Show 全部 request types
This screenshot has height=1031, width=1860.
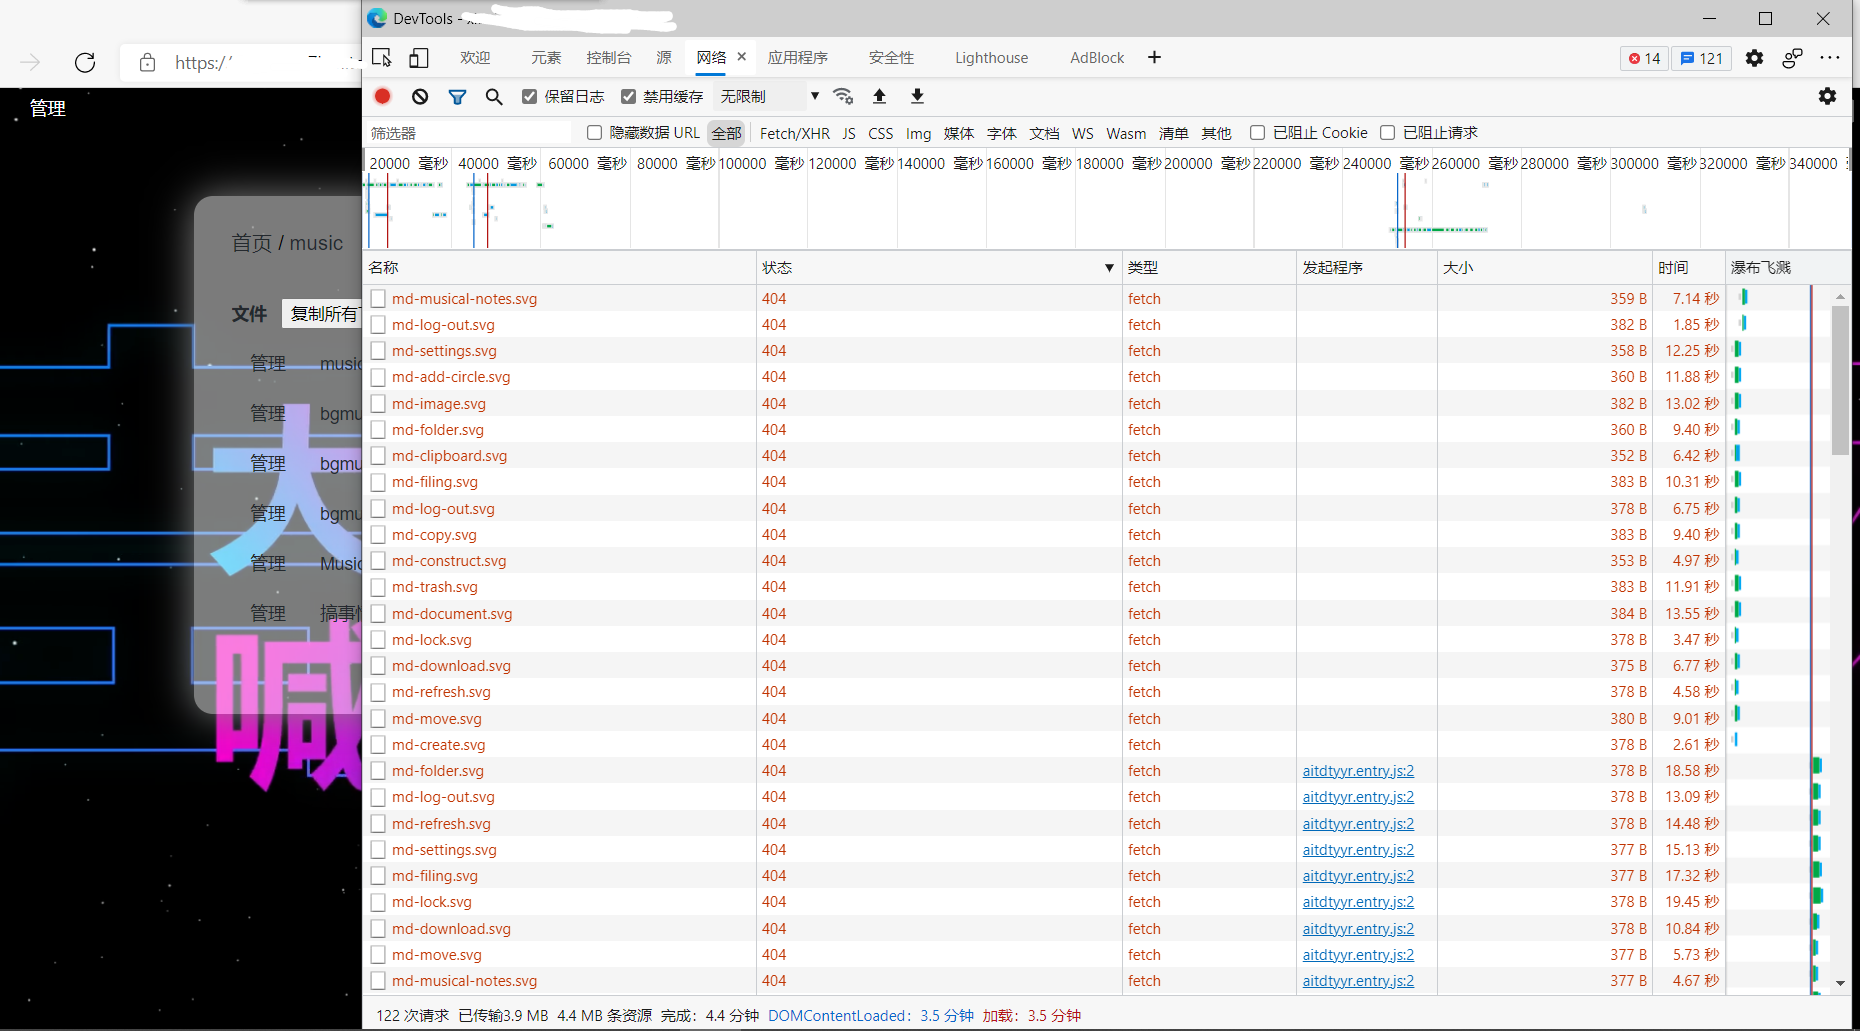click(x=727, y=133)
